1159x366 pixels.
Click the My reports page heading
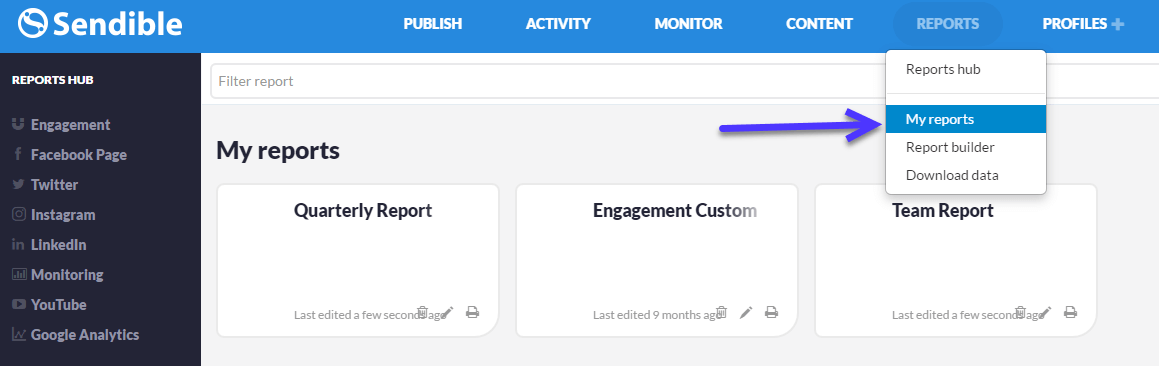click(278, 151)
